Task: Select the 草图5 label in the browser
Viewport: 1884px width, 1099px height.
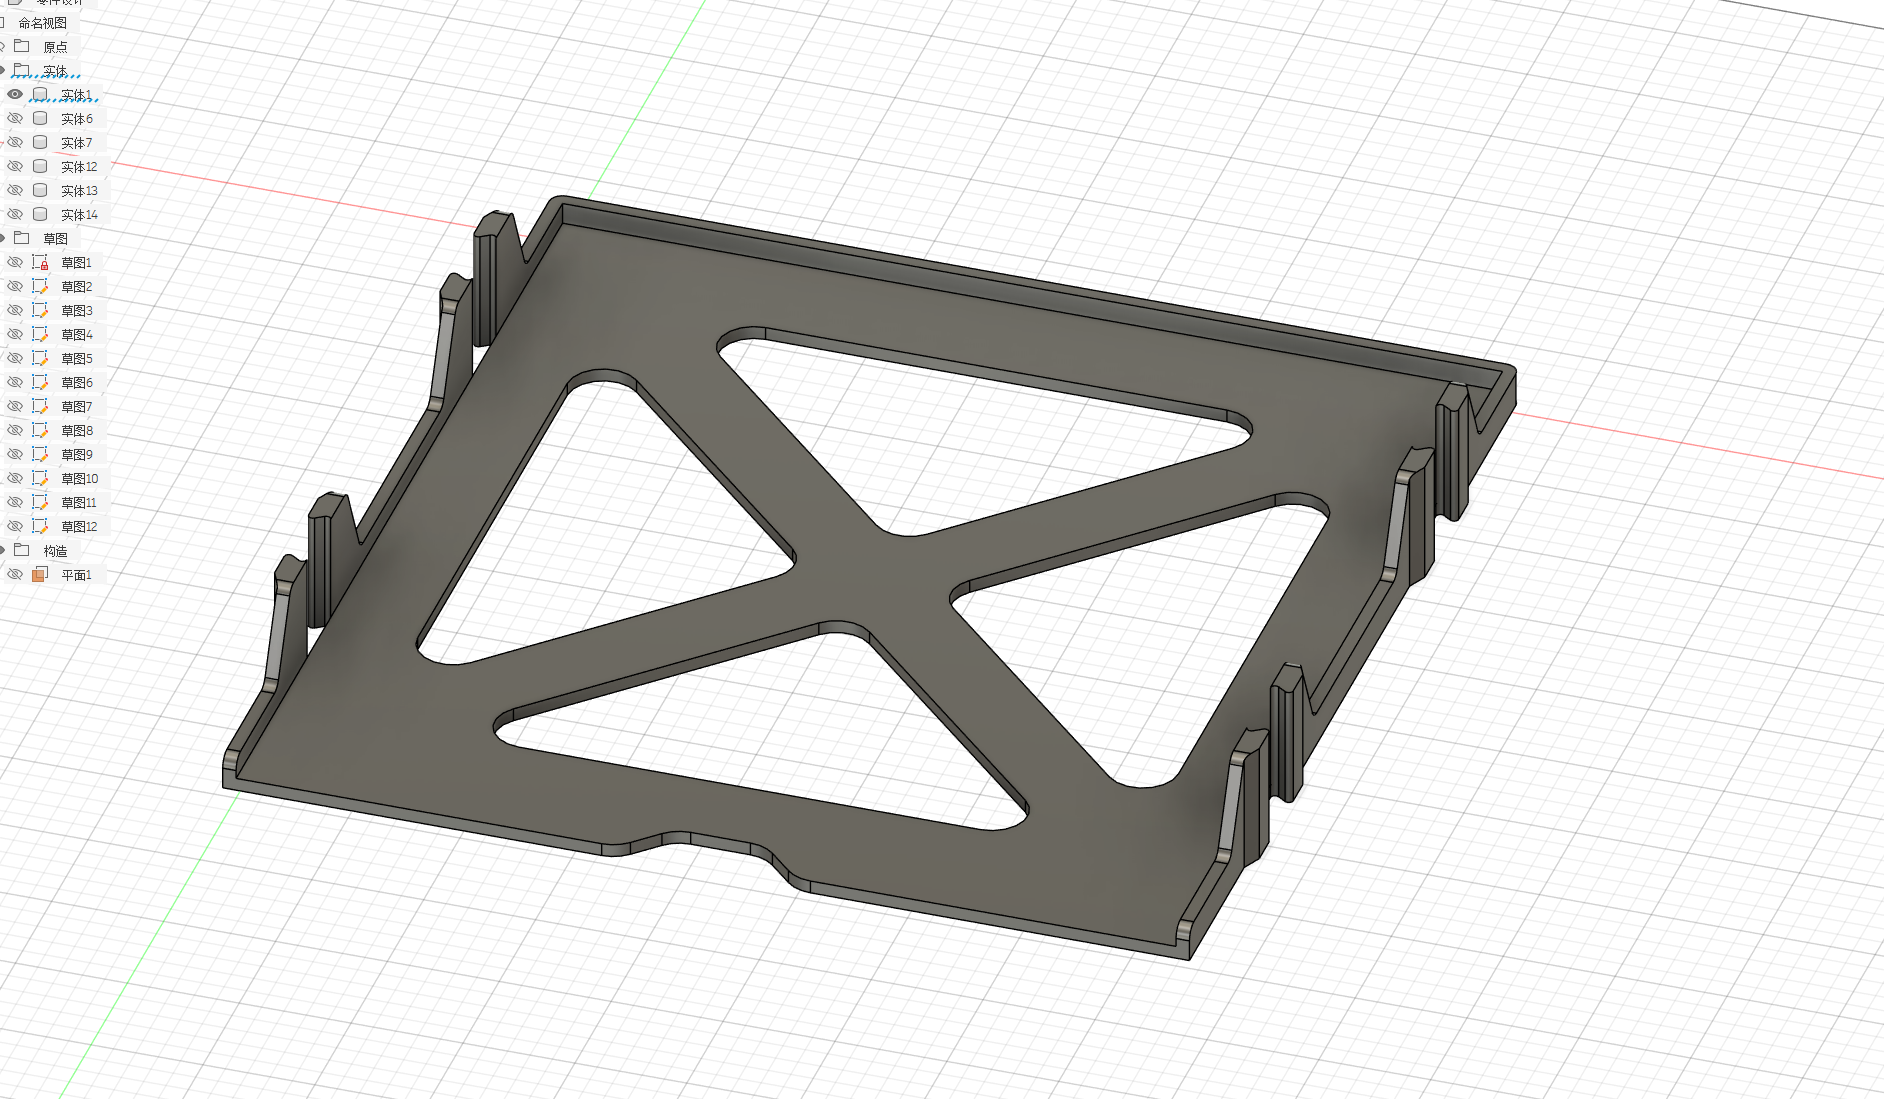Action: (x=76, y=359)
